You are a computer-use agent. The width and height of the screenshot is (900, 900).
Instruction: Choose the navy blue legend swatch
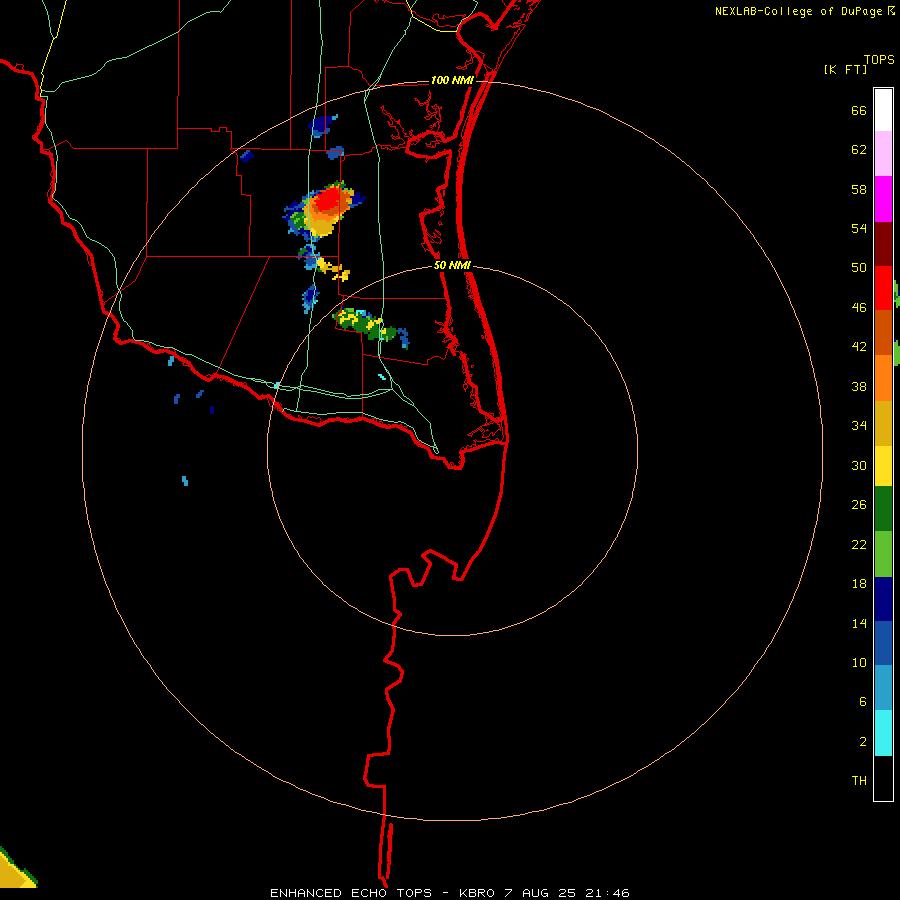tap(883, 599)
